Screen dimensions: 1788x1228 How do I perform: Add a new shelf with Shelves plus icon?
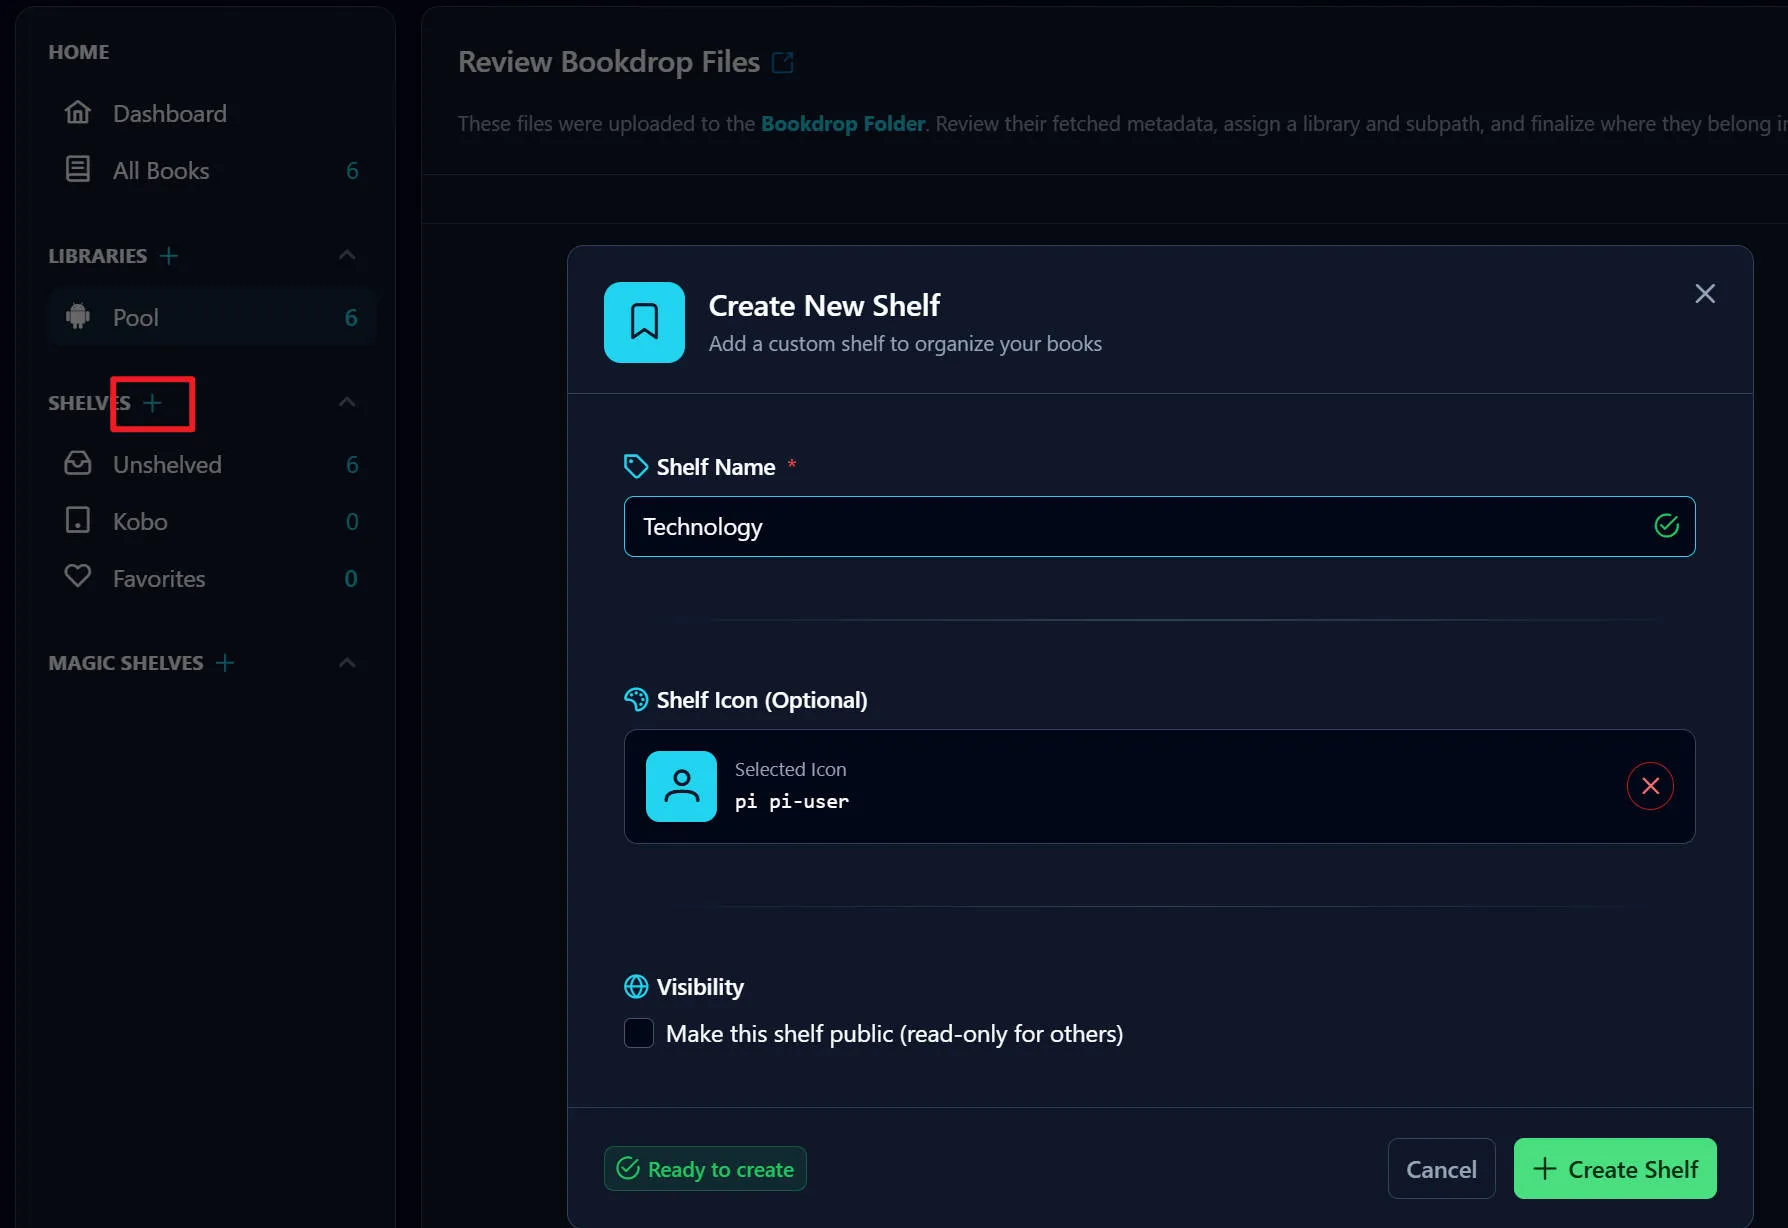pos(153,403)
